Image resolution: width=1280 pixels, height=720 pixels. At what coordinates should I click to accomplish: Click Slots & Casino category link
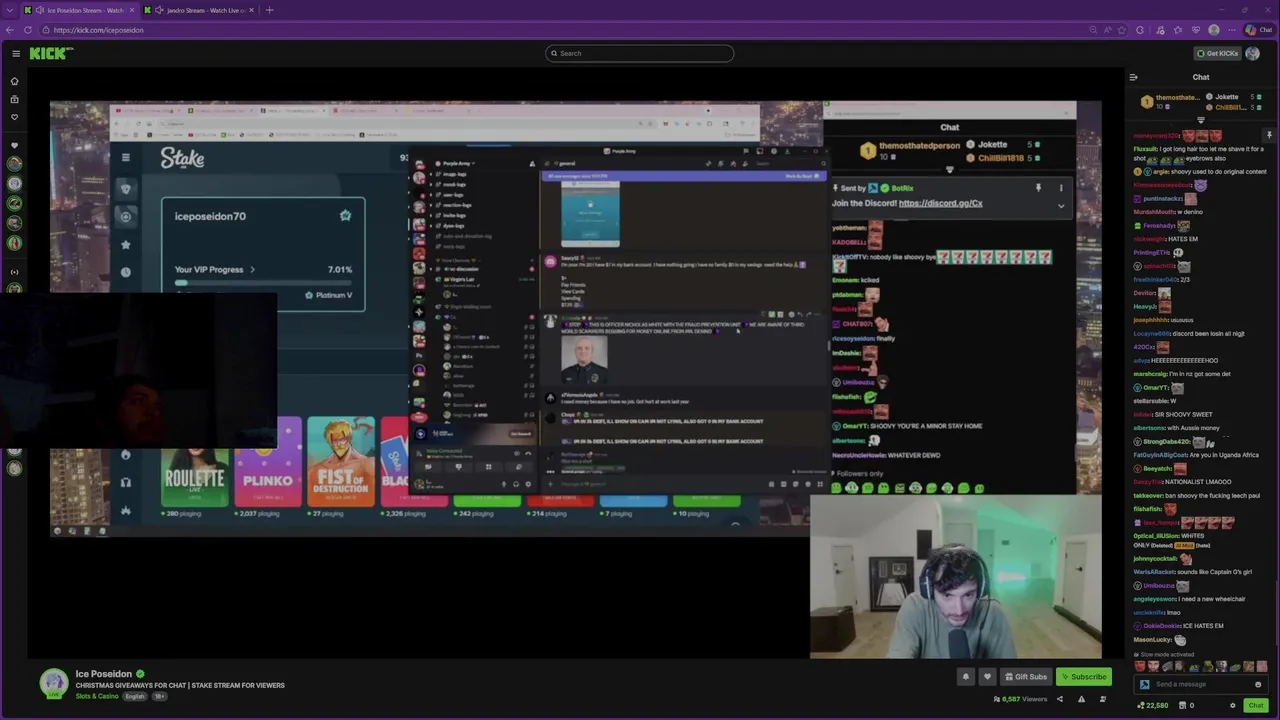97,696
